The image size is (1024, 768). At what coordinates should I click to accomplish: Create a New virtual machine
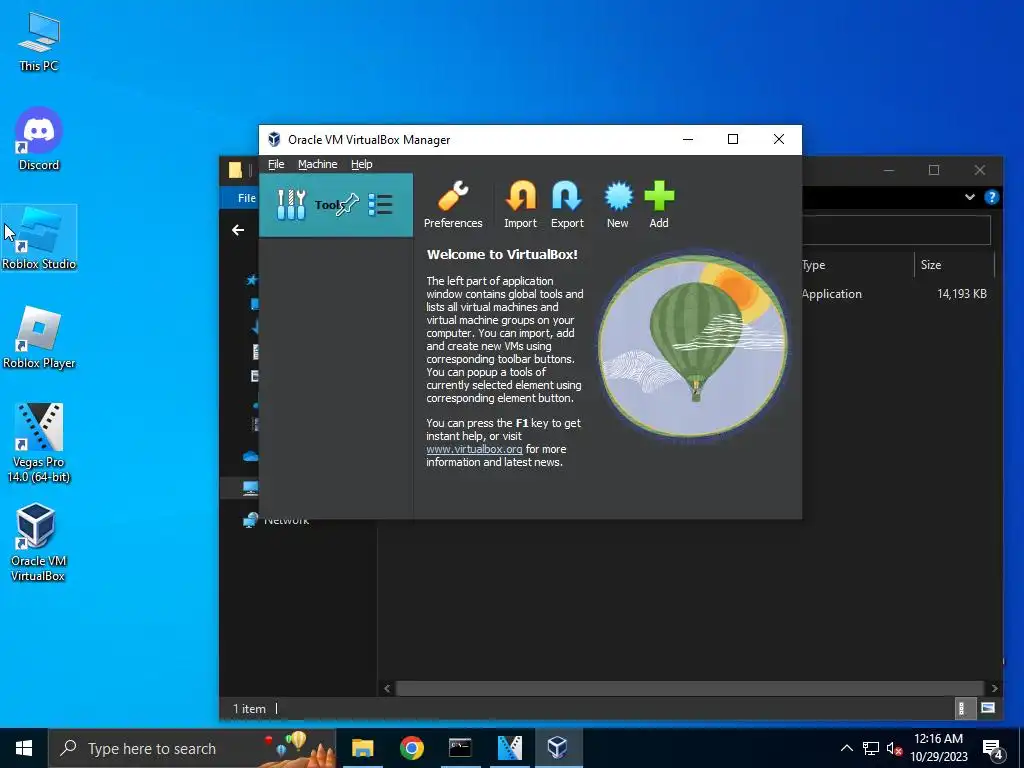618,205
